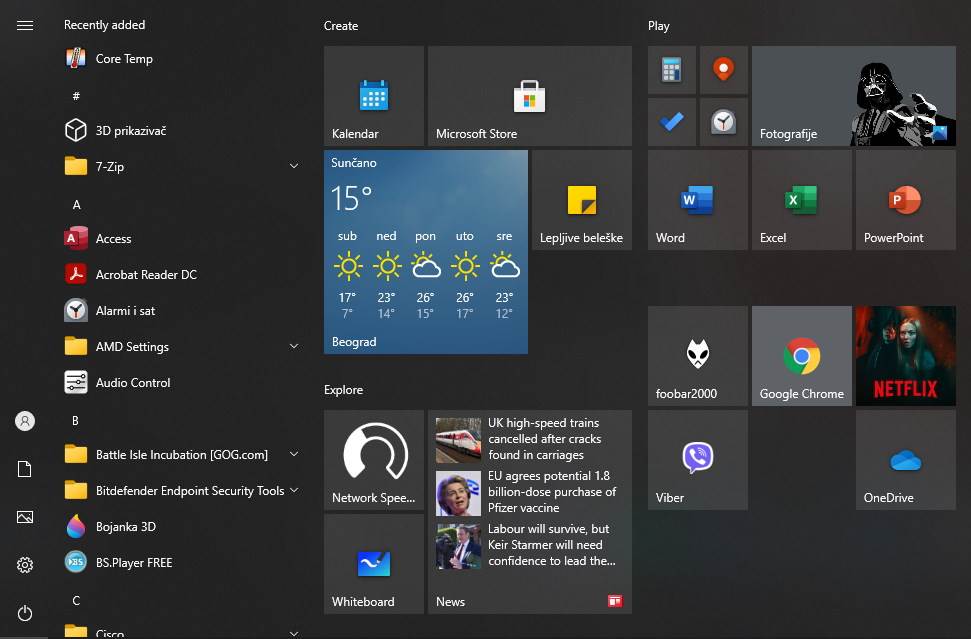Open Microsoft To Do tile

[671, 122]
